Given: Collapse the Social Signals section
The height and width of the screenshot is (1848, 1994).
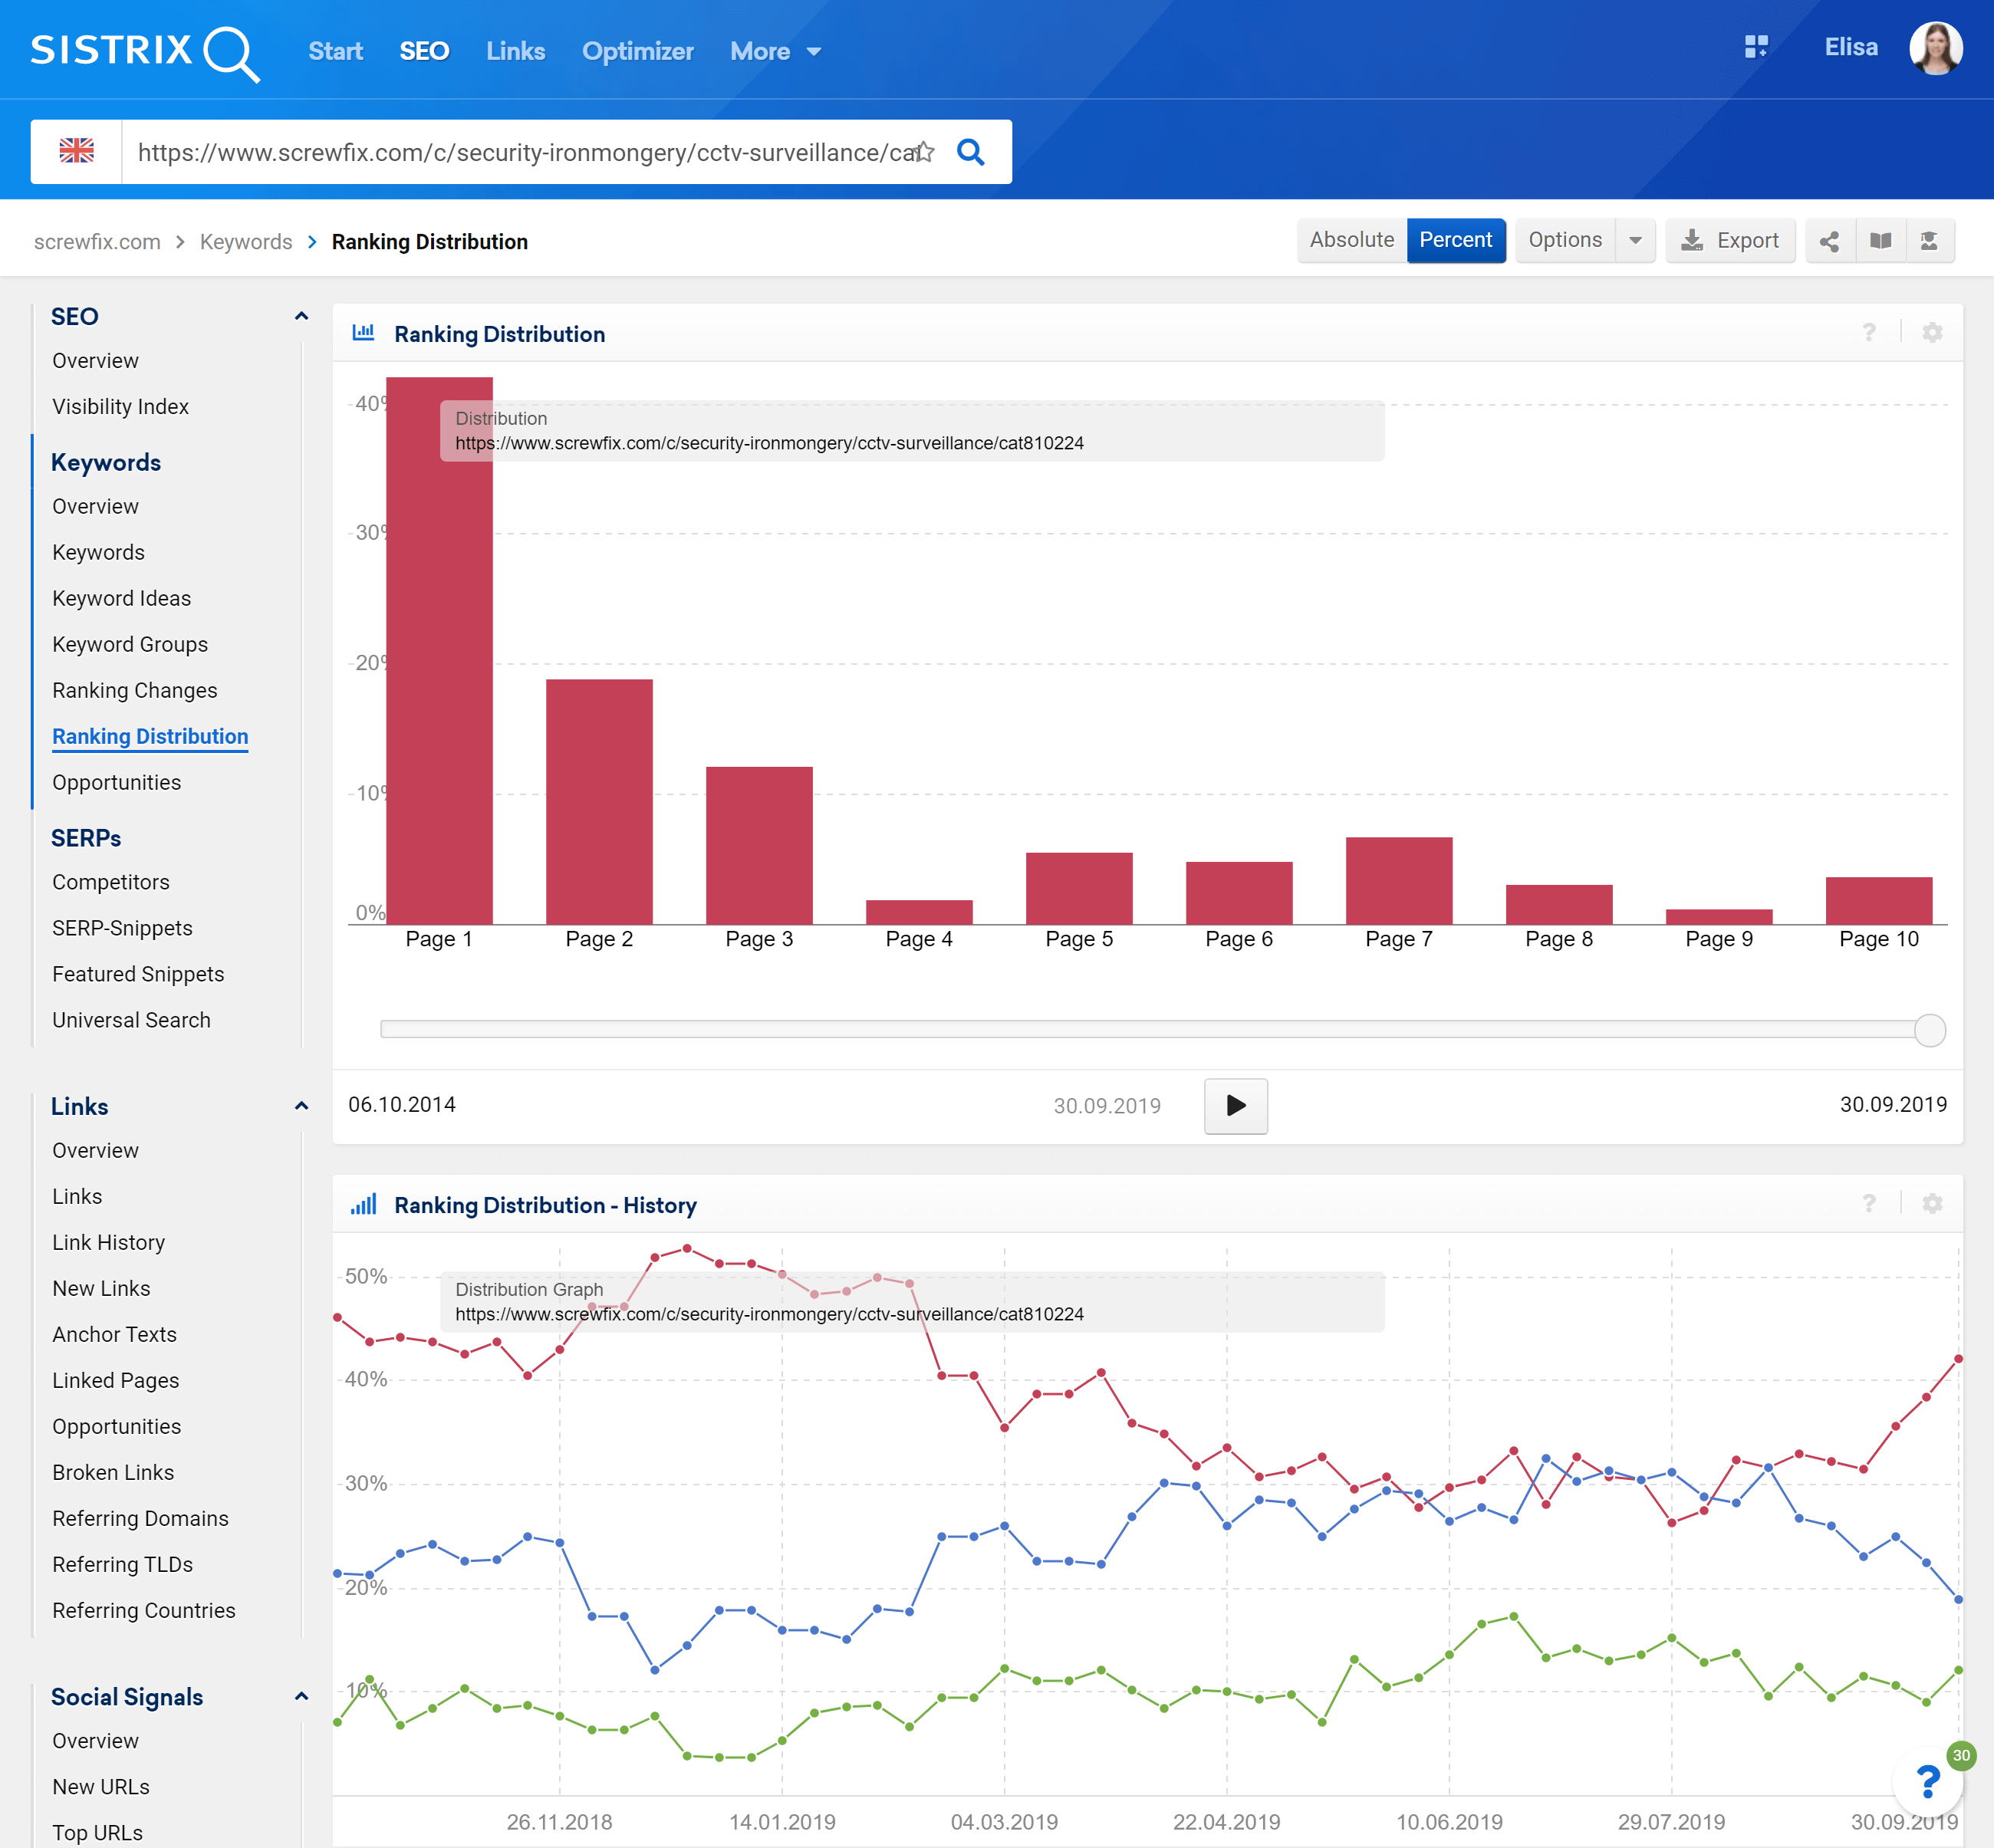Looking at the screenshot, I should tap(301, 1696).
